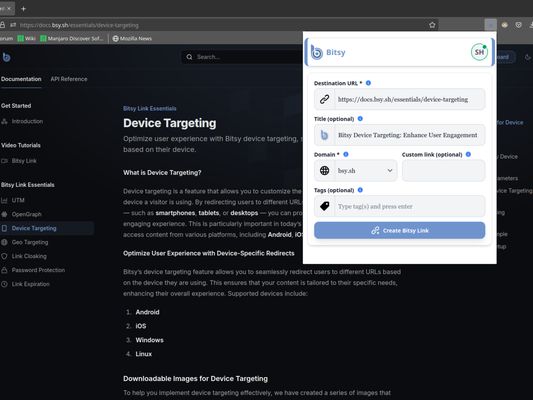The image size is (533, 400).
Task: Click the Linux list item
Action: coord(143,354)
